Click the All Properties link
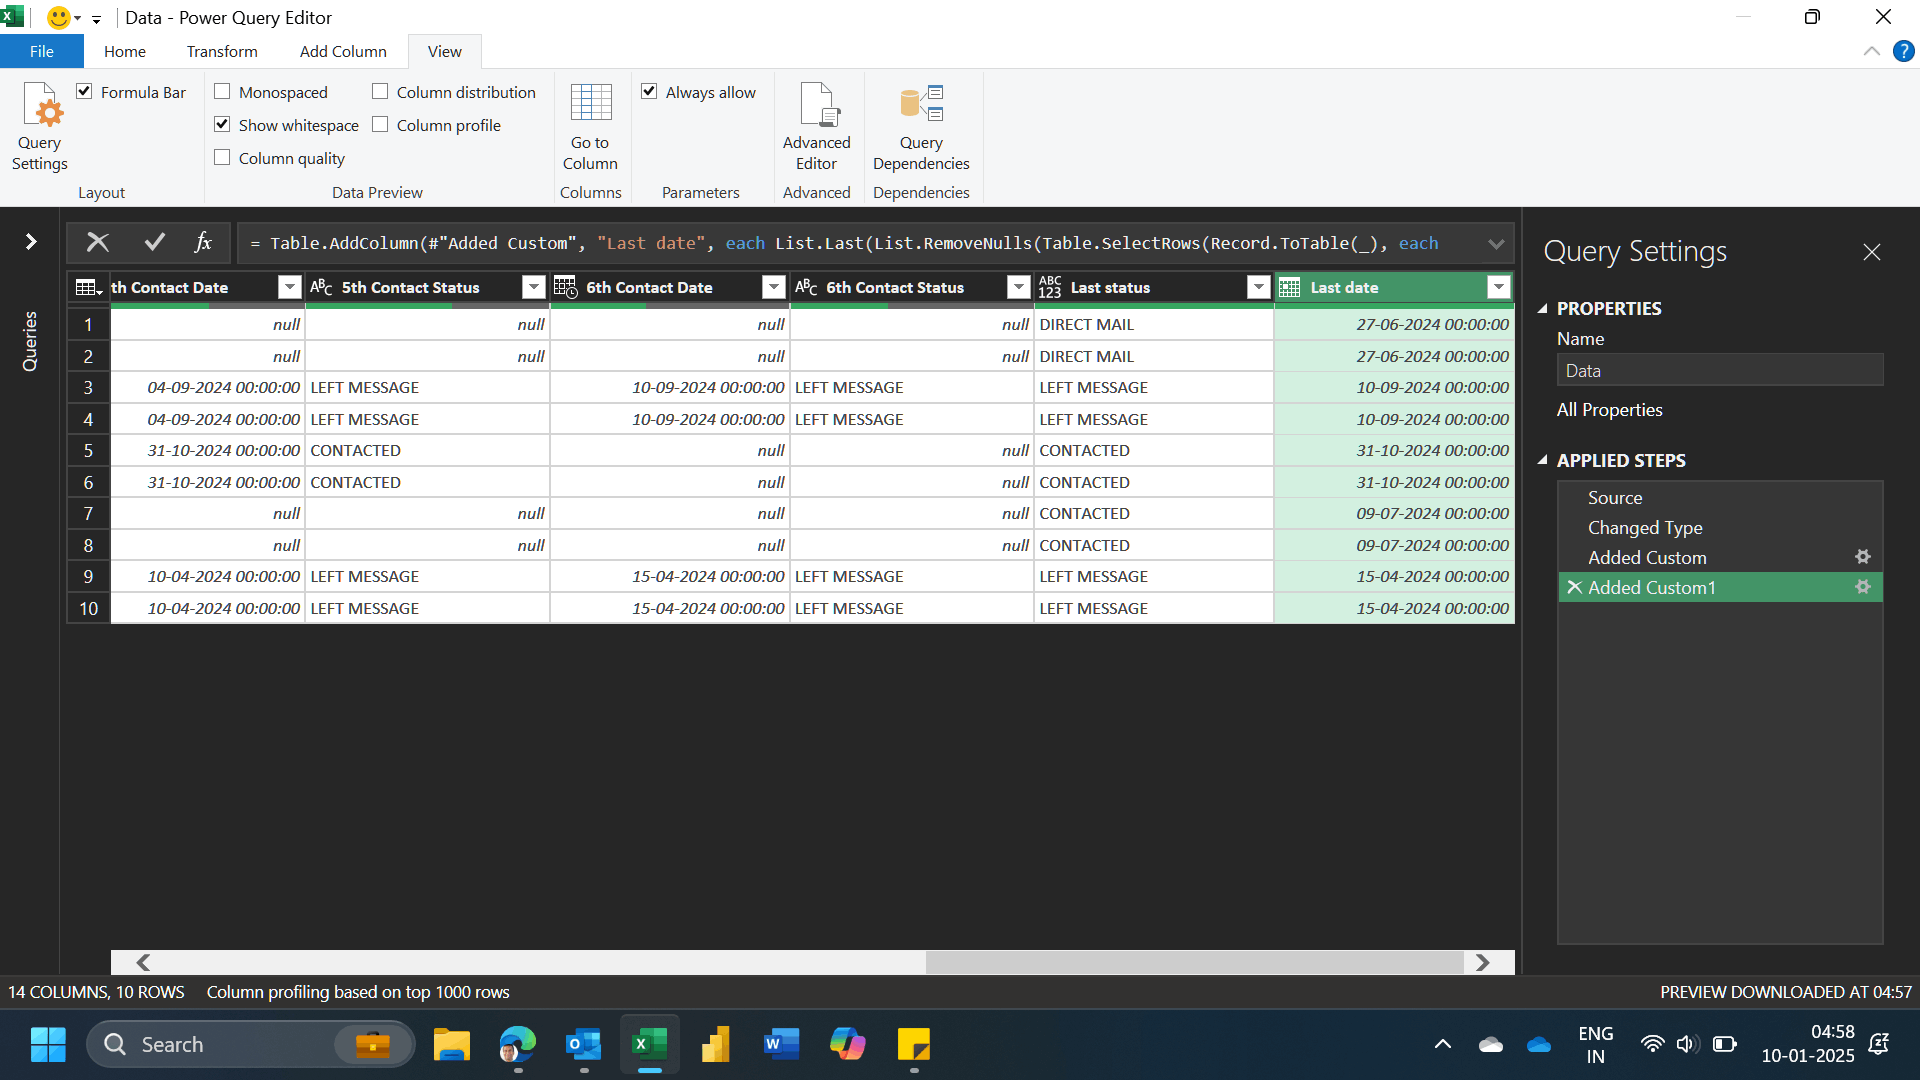Viewport: 1920px width, 1080px height. click(1609, 410)
